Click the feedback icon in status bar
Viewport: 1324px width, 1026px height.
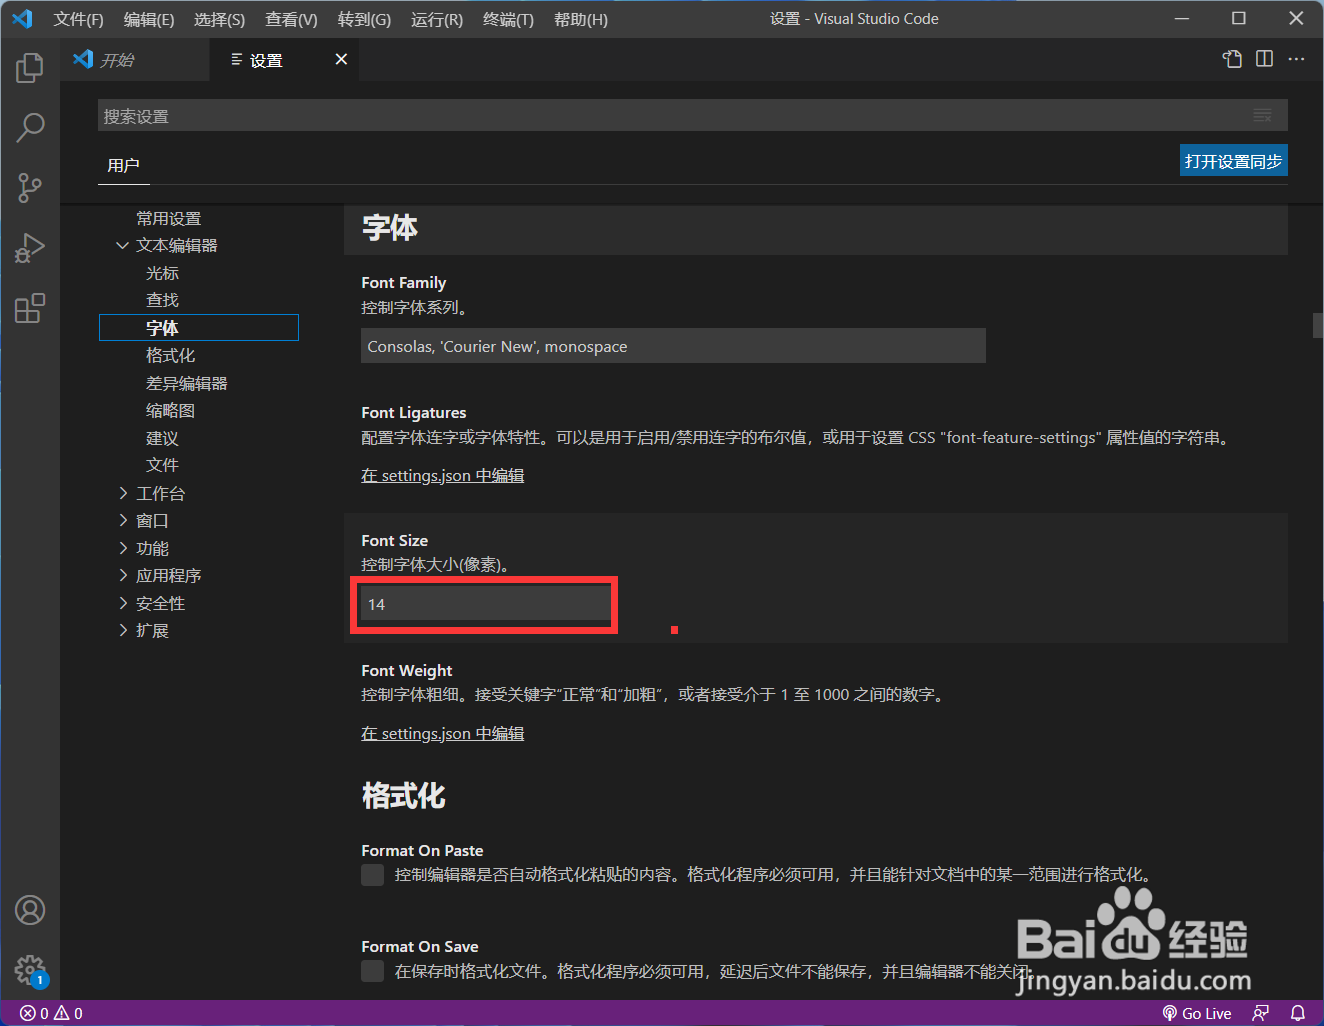1260,1013
